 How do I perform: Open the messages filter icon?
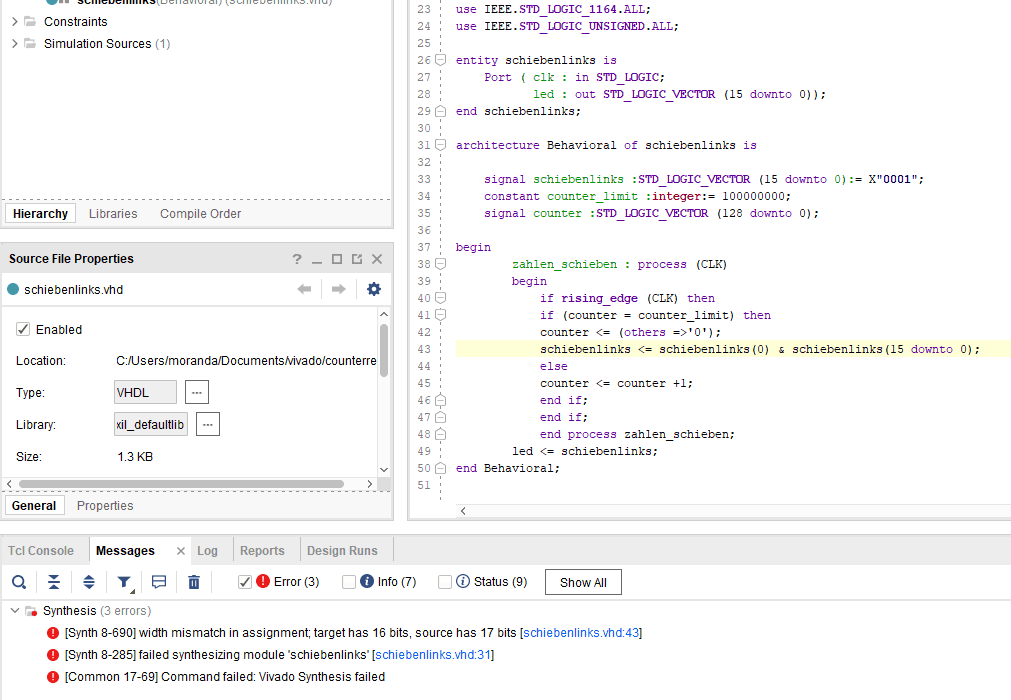point(124,583)
